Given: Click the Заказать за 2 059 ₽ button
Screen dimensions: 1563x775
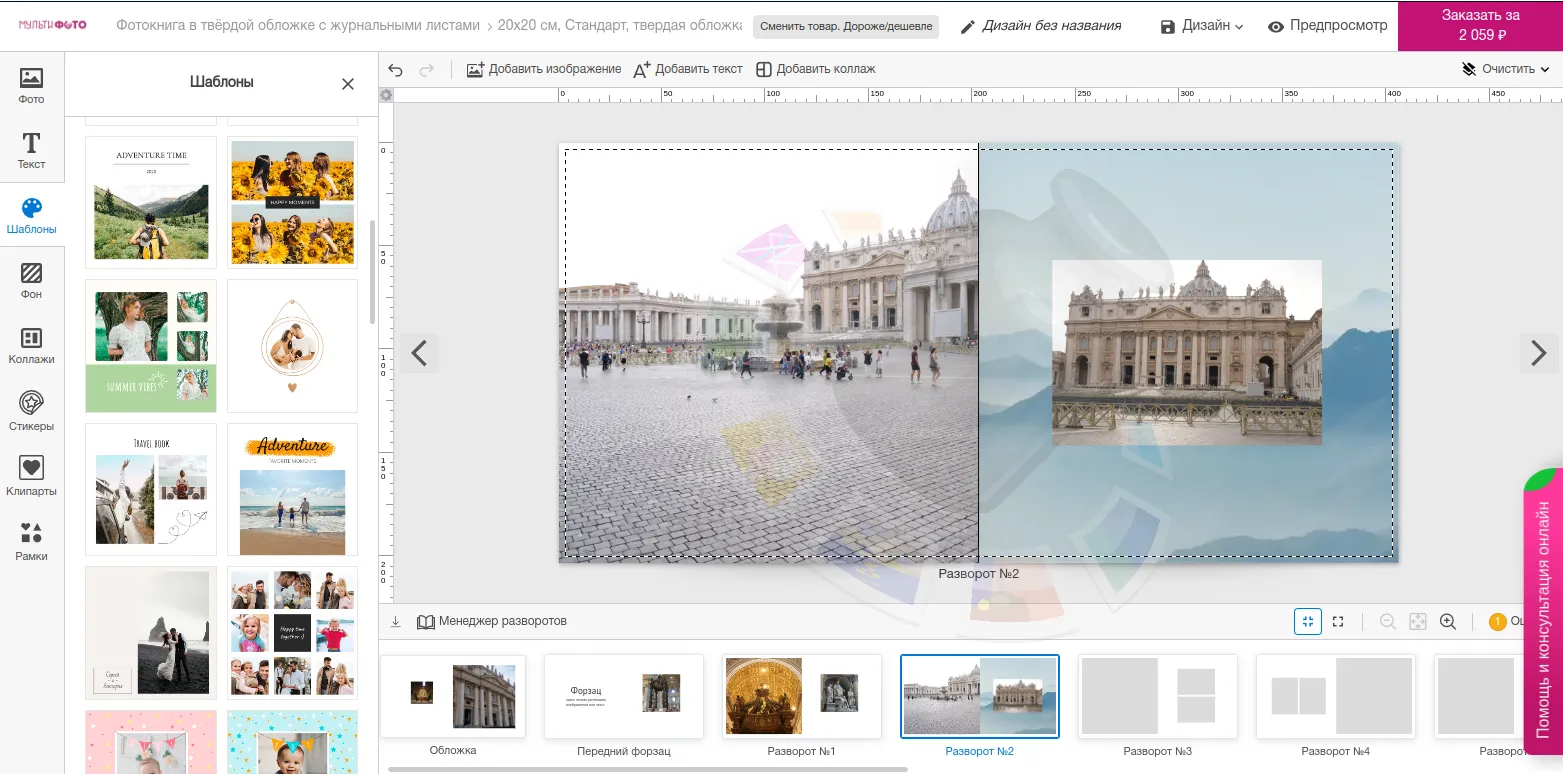Looking at the screenshot, I should pyautogui.click(x=1480, y=26).
